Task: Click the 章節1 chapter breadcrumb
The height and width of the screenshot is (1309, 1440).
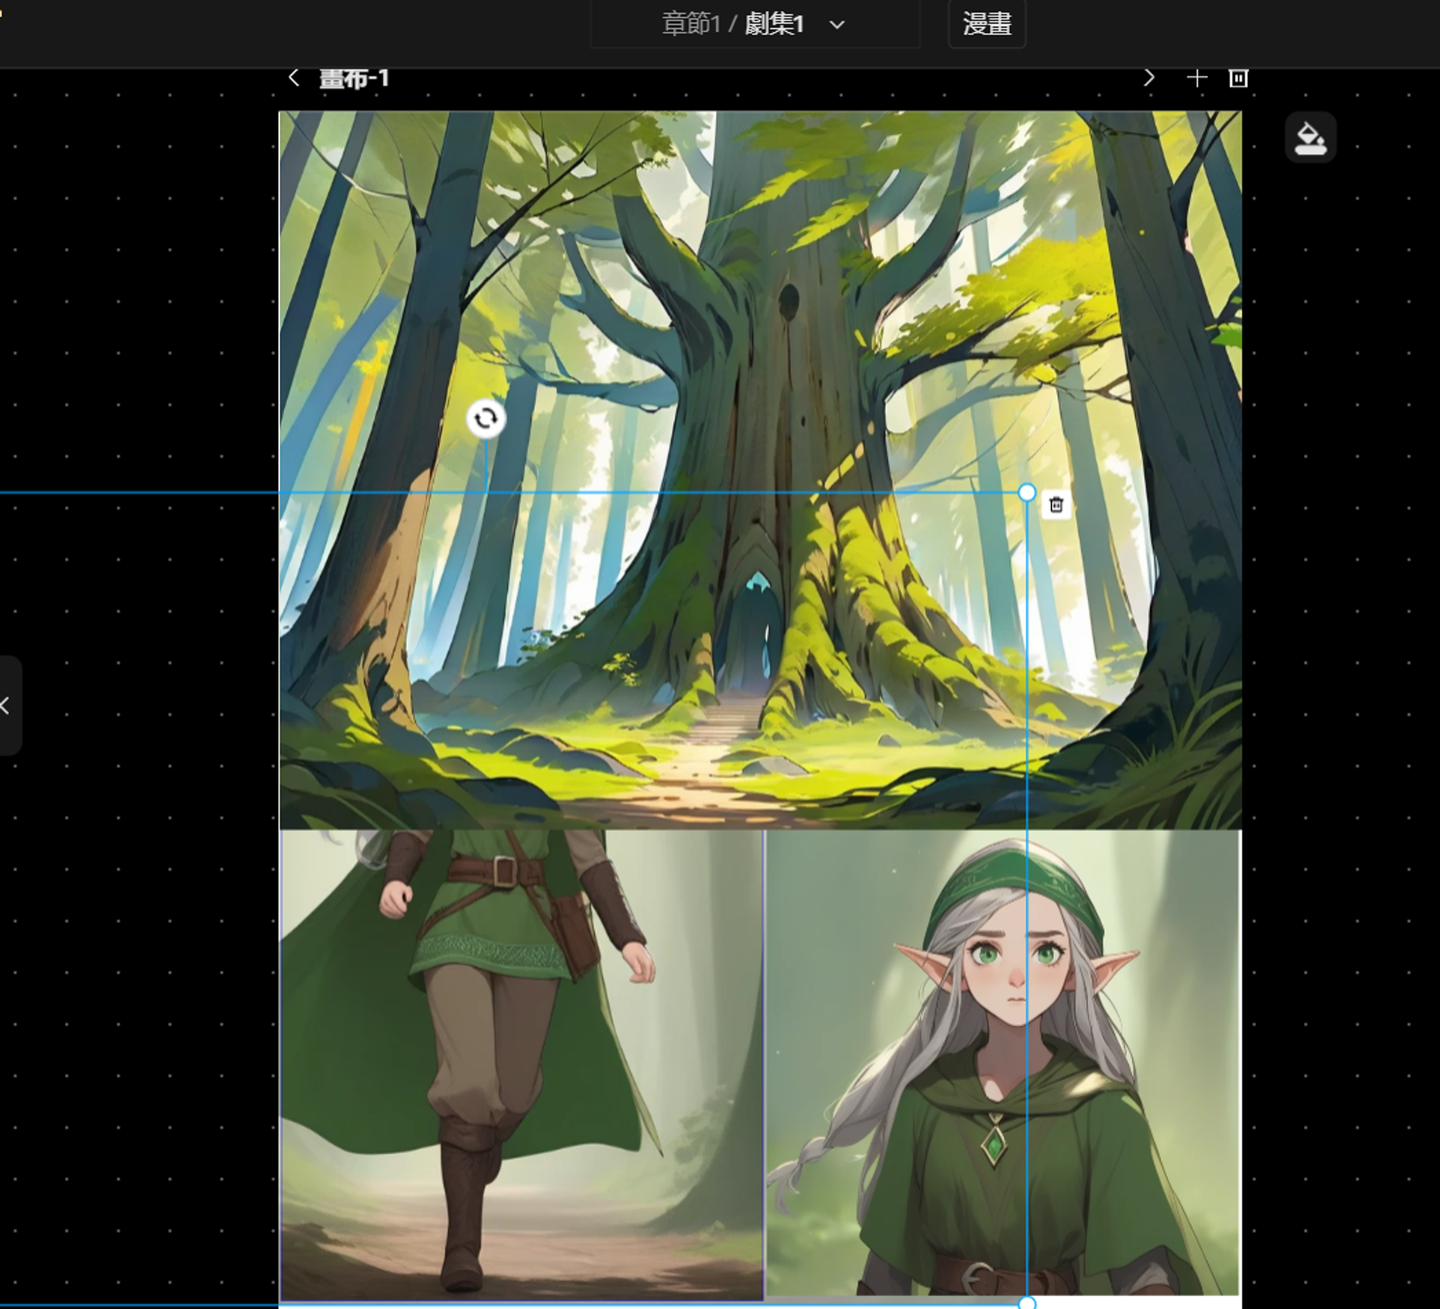Action: (691, 24)
